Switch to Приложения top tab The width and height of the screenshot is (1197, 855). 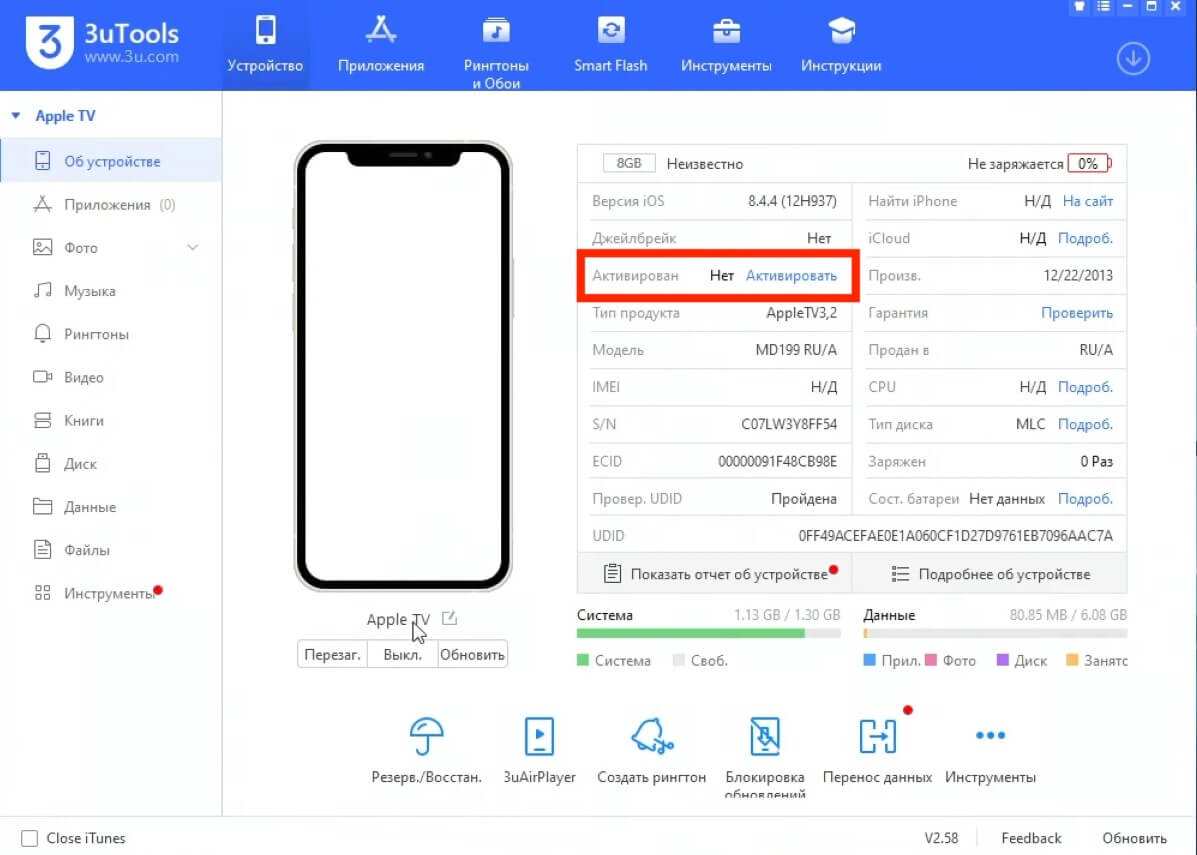[x=380, y=45]
